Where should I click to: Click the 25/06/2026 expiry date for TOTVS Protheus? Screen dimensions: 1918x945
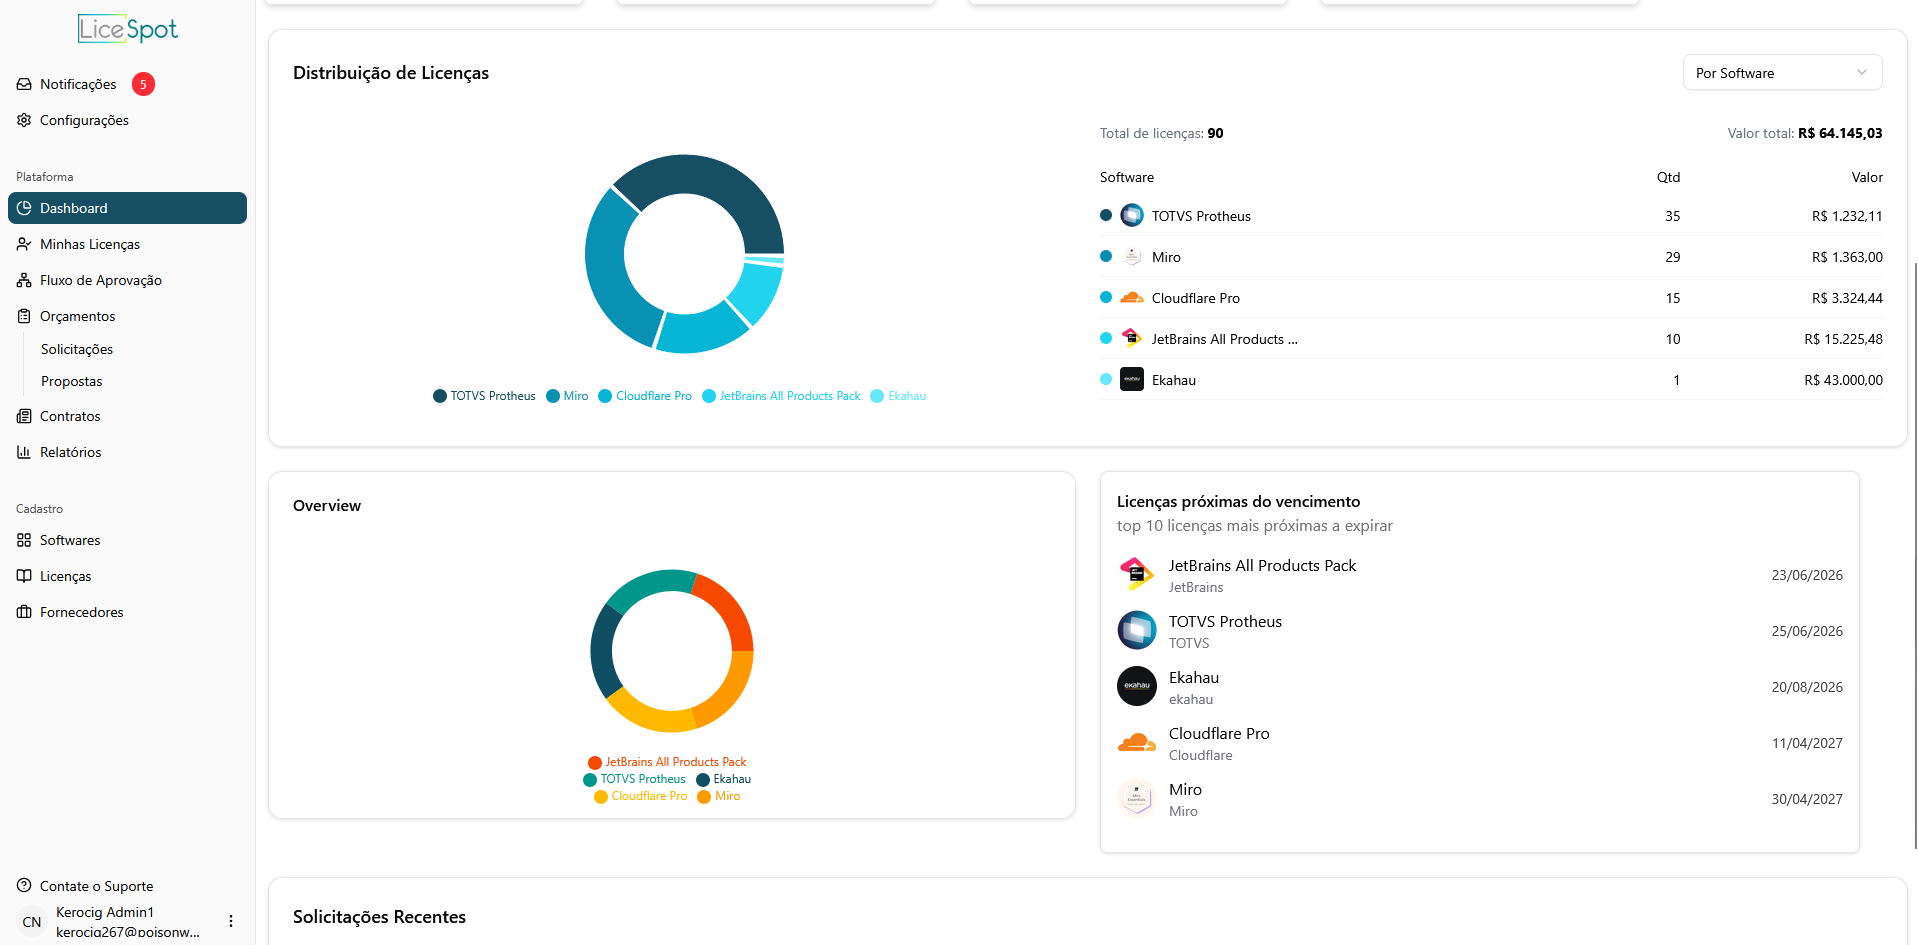[1807, 631]
